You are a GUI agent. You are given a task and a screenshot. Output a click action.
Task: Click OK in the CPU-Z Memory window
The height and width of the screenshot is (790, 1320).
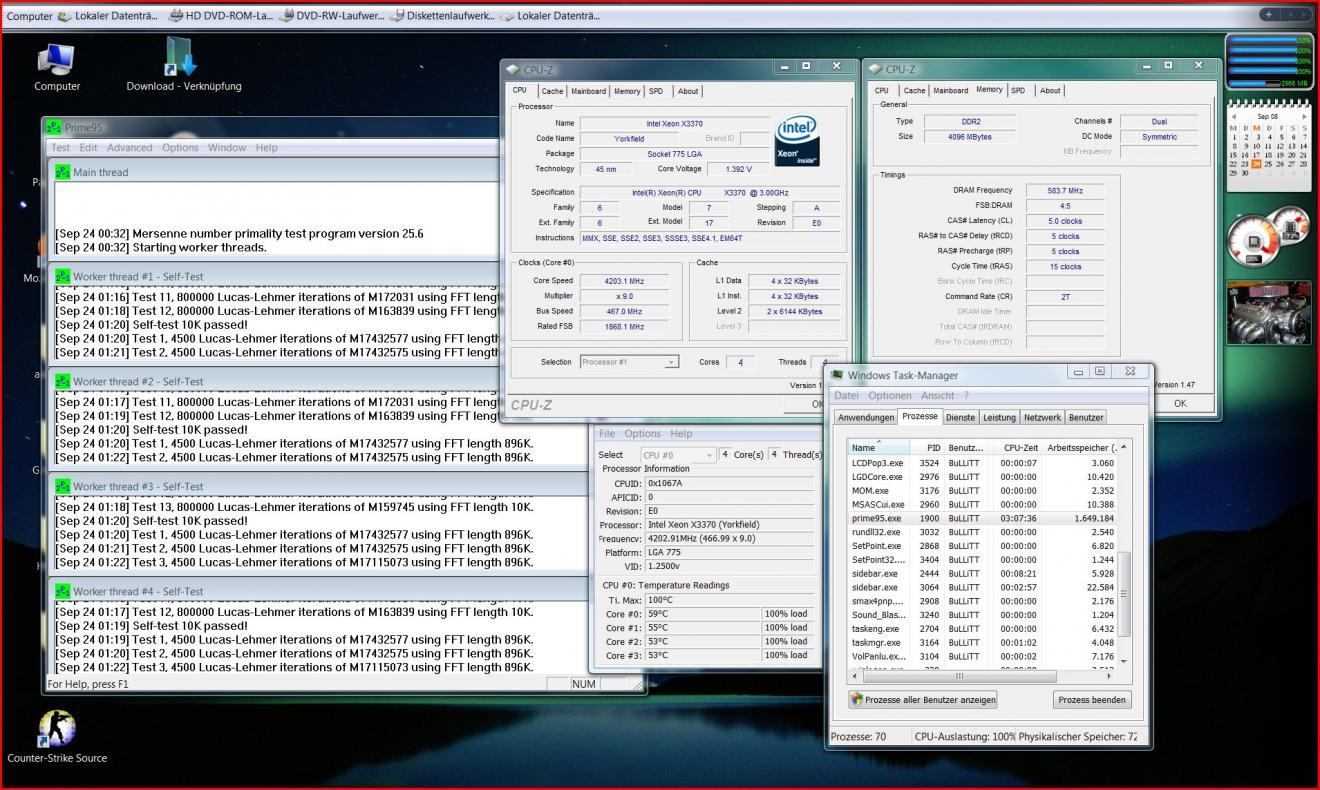1180,404
